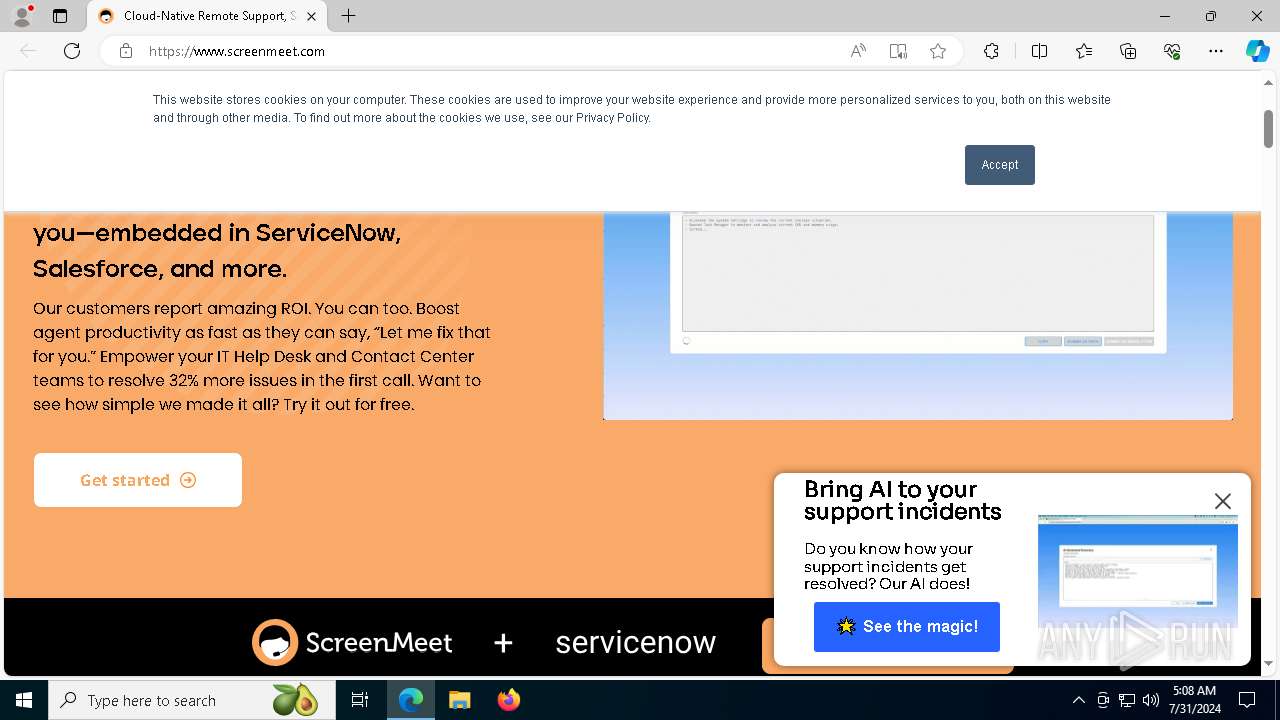The image size is (1280, 720).
Task: Click the network tray icon
Action: pos(1127,700)
